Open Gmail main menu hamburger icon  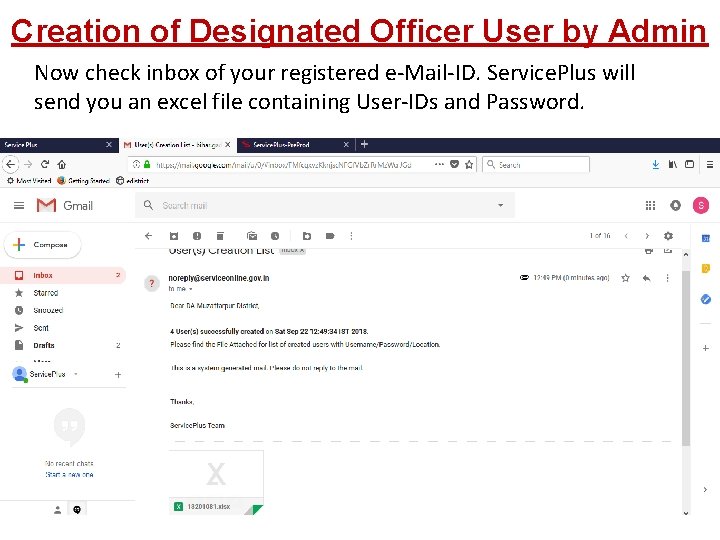[19, 205]
